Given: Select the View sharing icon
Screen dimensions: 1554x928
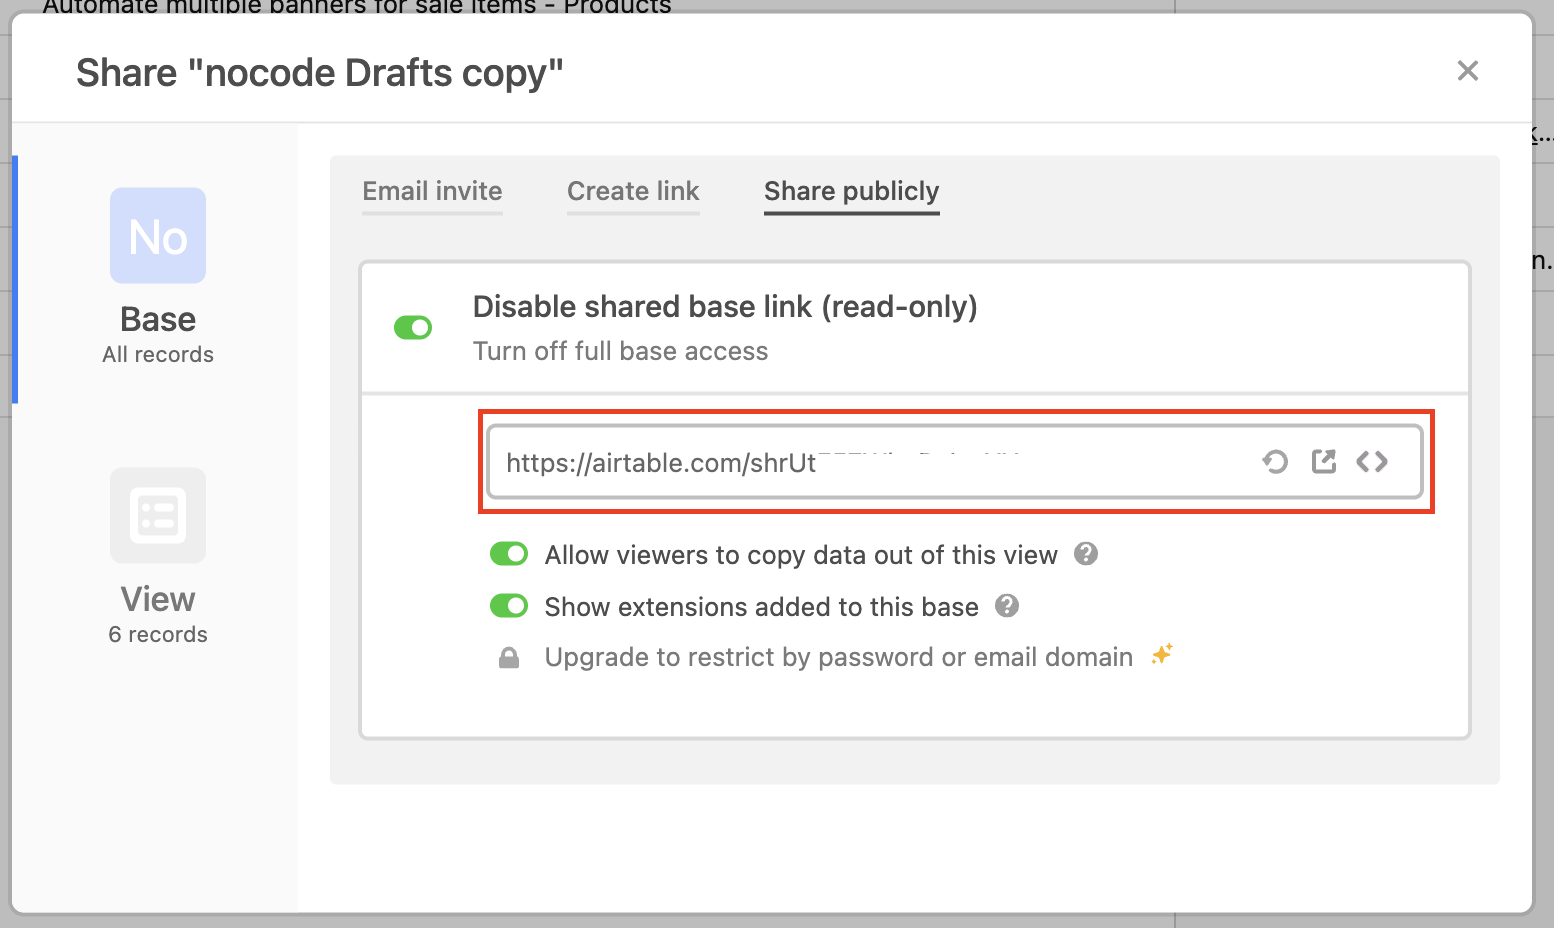Looking at the screenshot, I should pyautogui.click(x=158, y=516).
